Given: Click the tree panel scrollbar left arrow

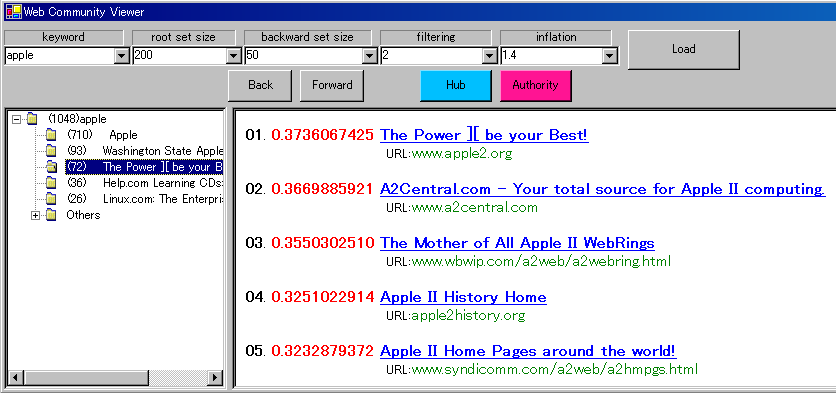Looking at the screenshot, I should pos(16,378).
